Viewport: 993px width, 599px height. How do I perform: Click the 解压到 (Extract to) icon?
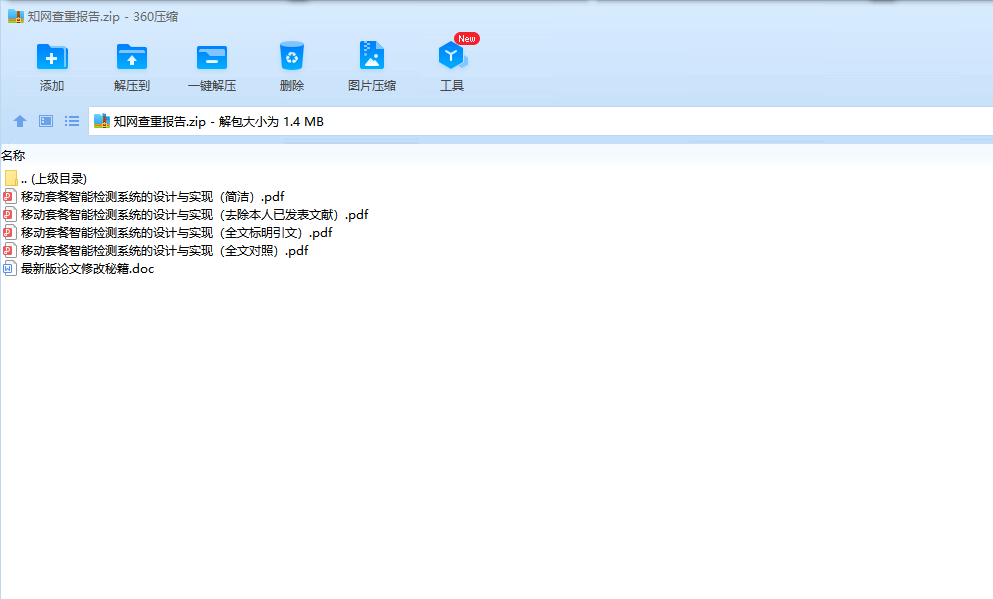pos(132,57)
